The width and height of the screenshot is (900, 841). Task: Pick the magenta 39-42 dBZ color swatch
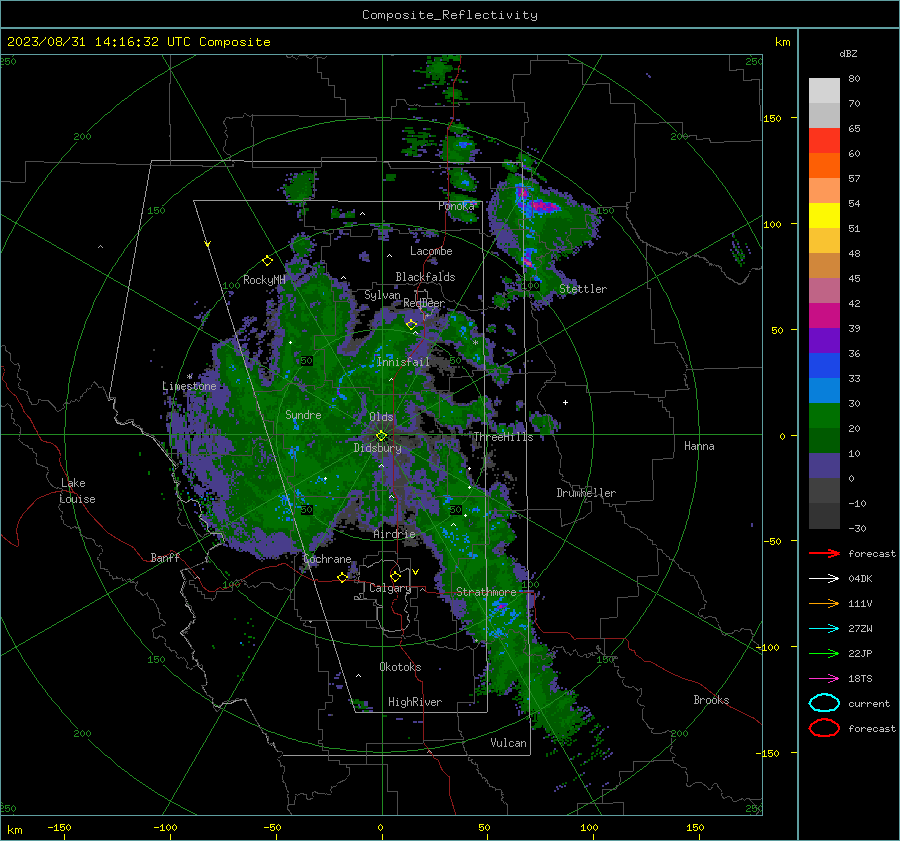pyautogui.click(x=824, y=315)
